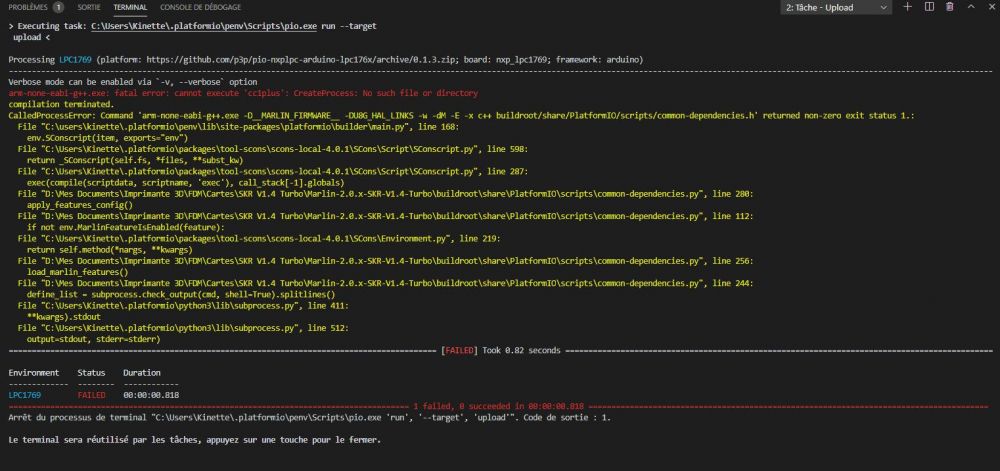Switch to the Problèmes tab
The height and width of the screenshot is (471, 1000).
[27, 7]
